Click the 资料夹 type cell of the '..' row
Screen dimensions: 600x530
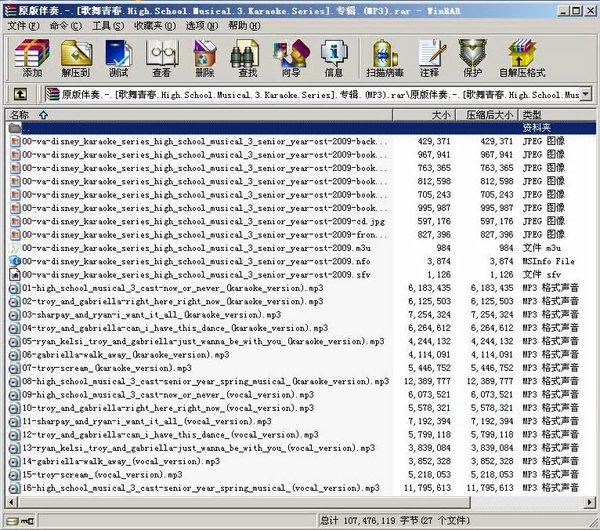(x=537, y=128)
